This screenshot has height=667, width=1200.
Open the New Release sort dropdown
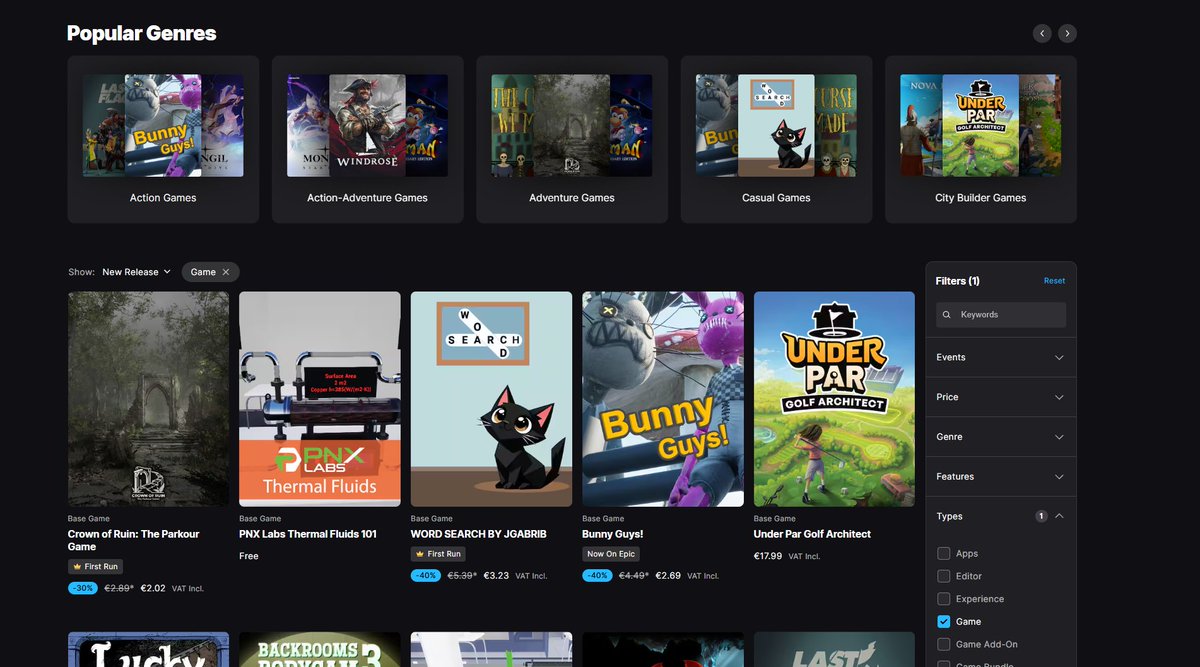137,272
